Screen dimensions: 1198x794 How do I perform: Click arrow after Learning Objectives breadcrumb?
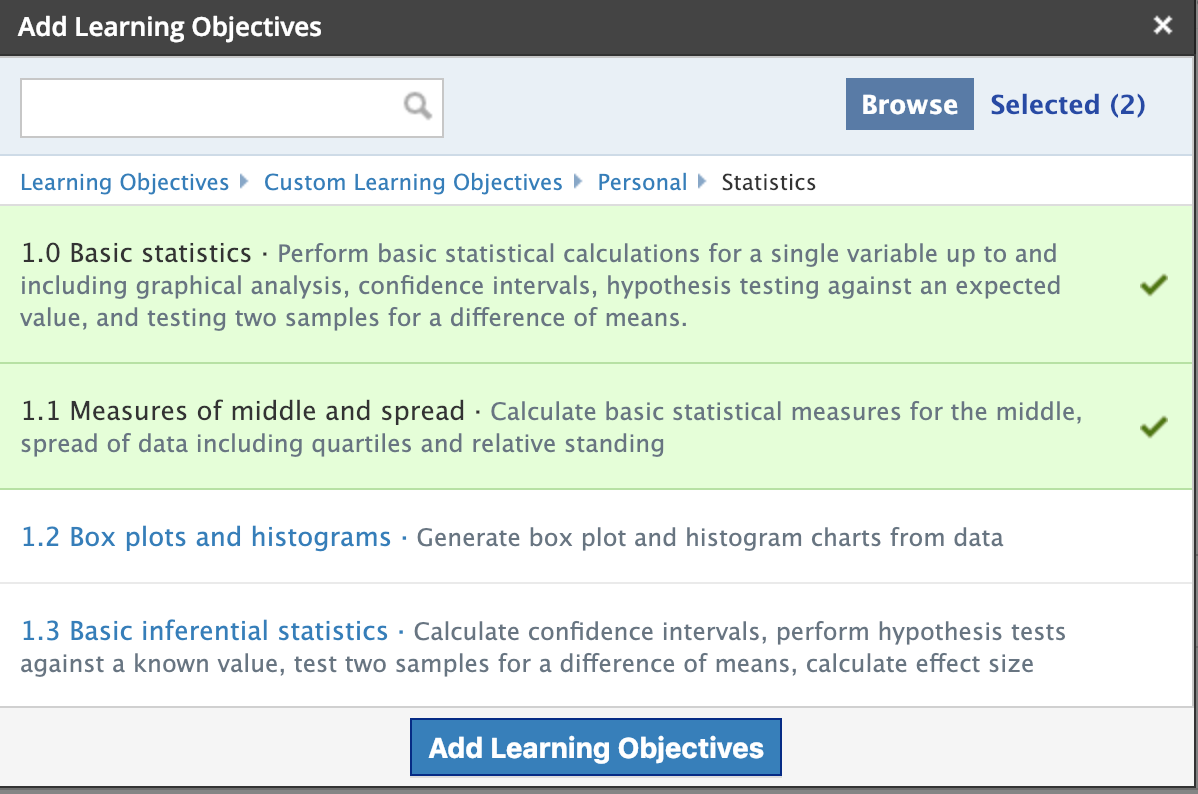pos(246,182)
